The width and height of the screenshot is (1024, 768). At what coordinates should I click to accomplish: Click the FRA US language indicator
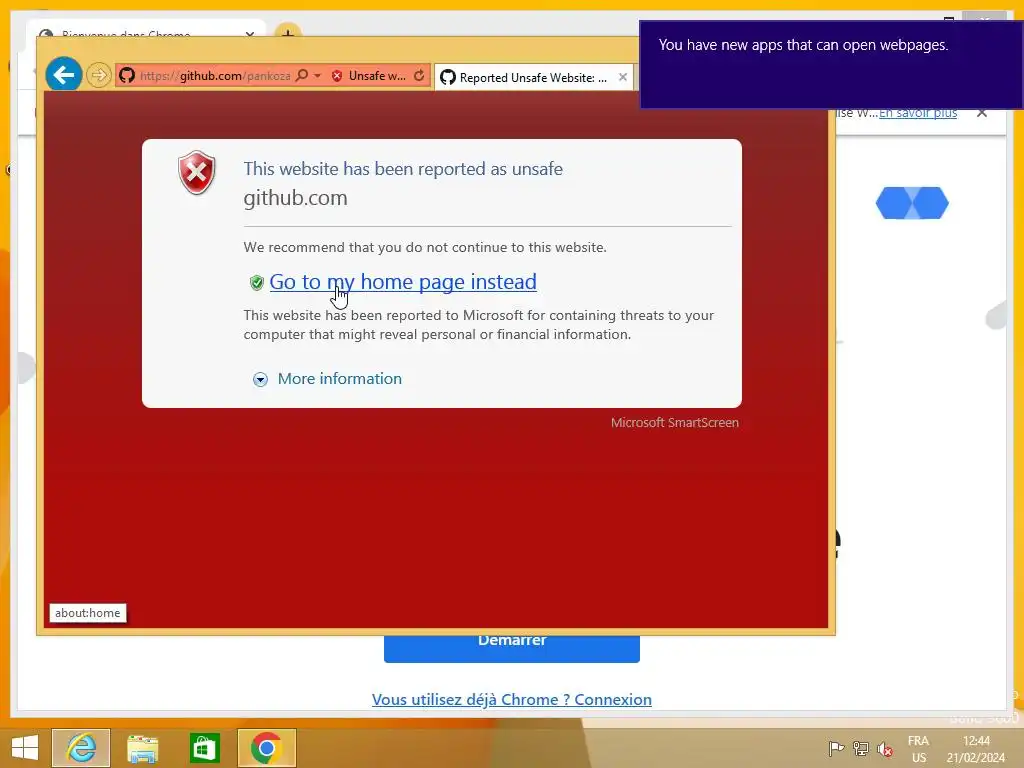pos(918,749)
